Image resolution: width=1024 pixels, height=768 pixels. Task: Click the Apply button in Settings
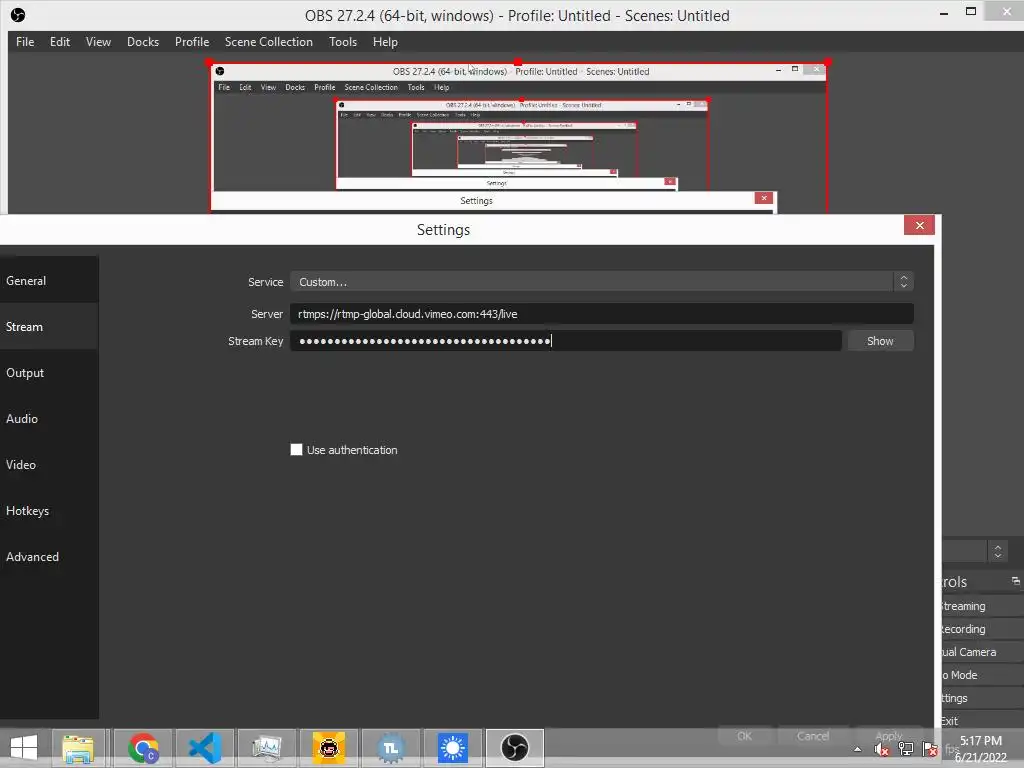coord(888,736)
